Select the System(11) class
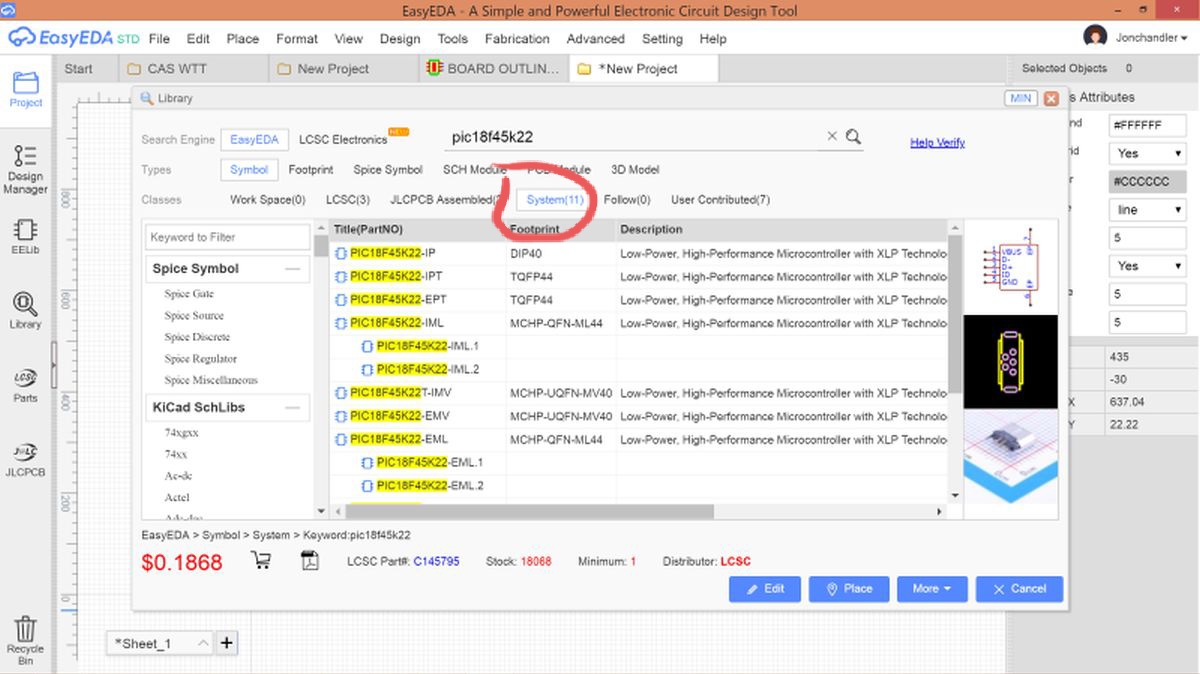 click(555, 200)
